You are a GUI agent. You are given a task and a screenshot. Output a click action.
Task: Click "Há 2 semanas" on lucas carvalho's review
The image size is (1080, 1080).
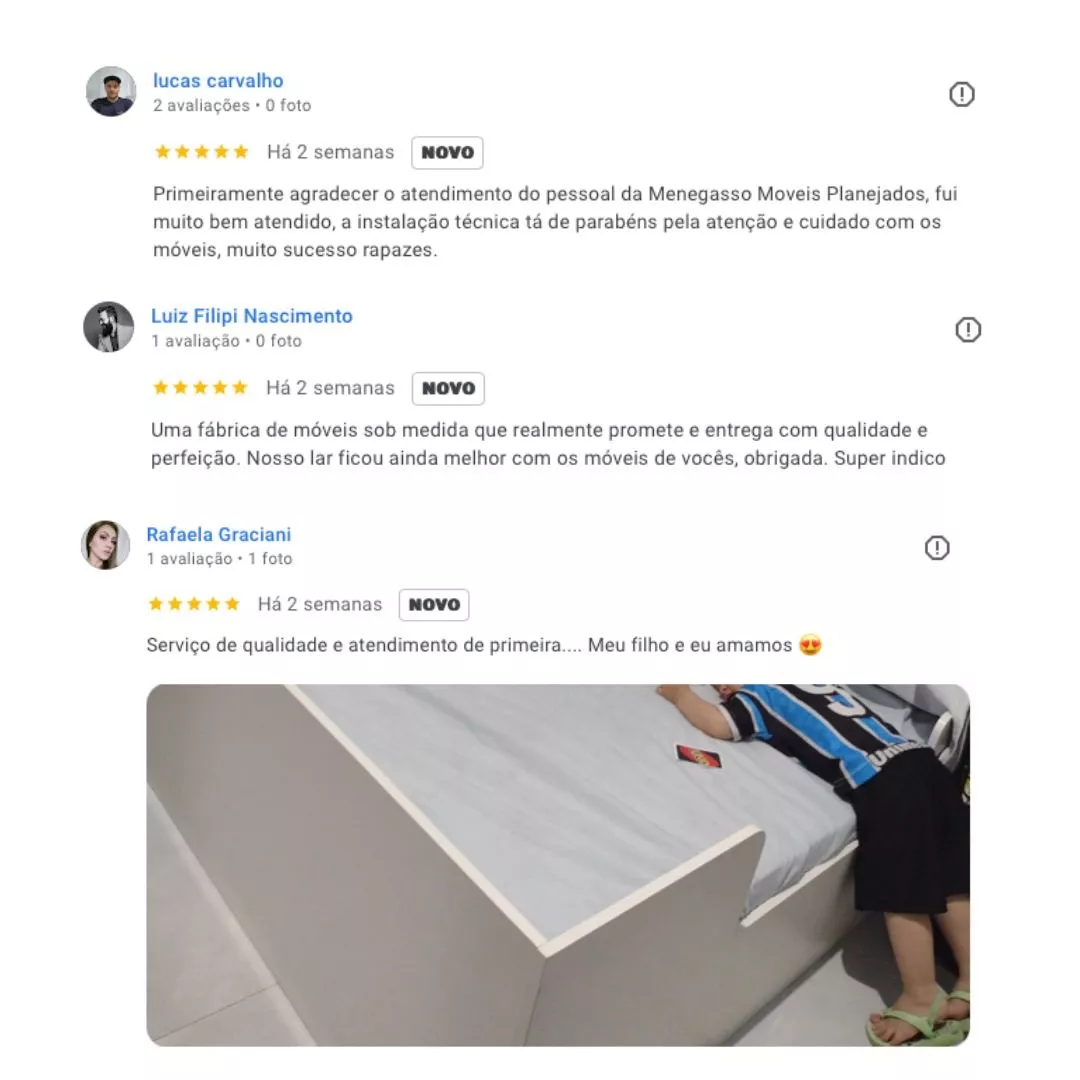(331, 152)
